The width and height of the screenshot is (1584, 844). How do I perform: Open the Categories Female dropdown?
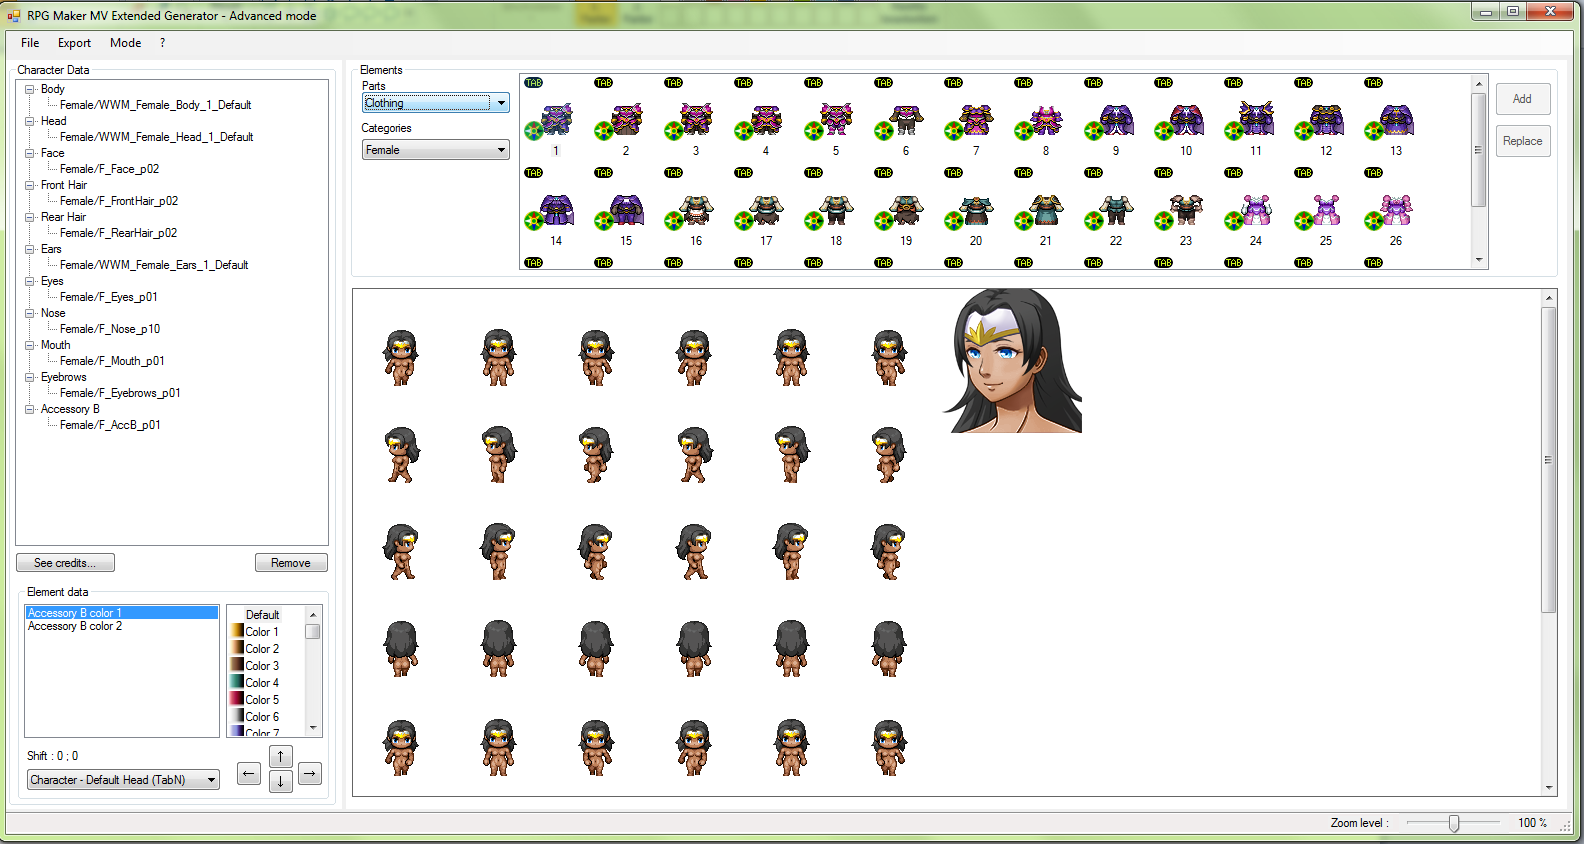pyautogui.click(x=435, y=150)
